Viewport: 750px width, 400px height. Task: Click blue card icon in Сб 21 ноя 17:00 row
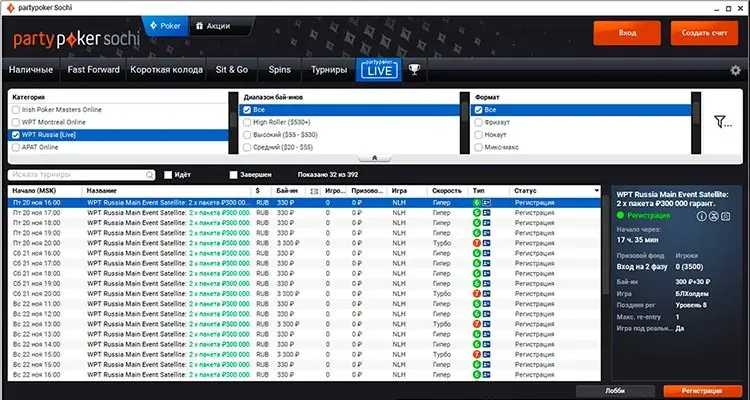click(486, 264)
